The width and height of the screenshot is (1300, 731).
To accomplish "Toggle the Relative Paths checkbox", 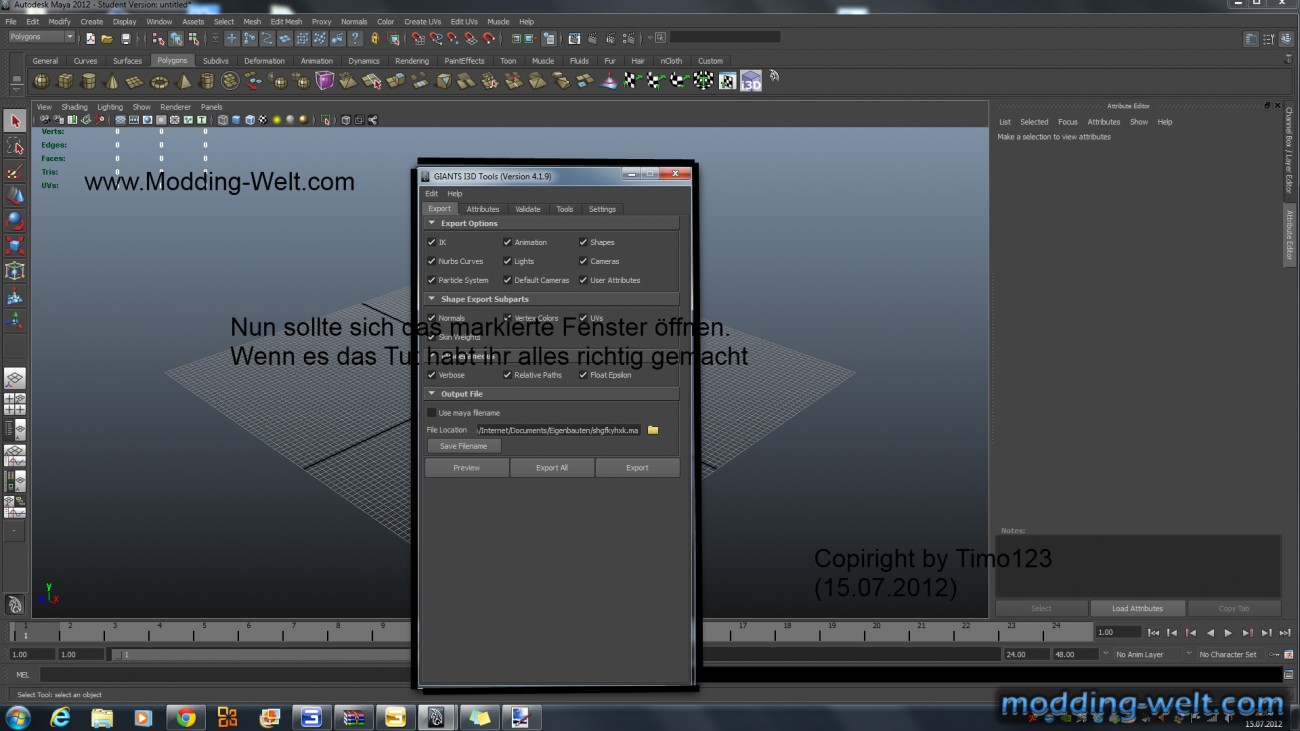I will coord(508,375).
